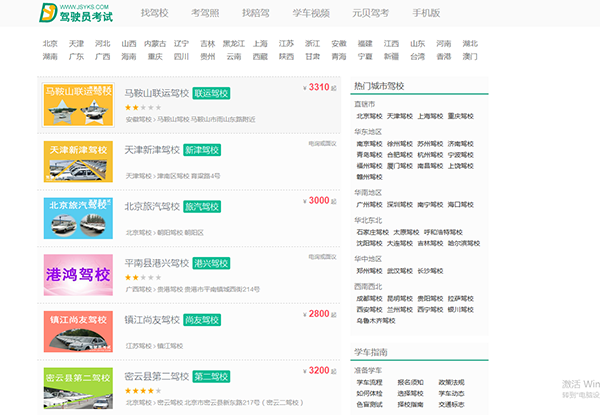Screen dimensions: 600x415
Task: Open 马鞍山联运驾校 thumbnail image
Action: pyautogui.click(x=78, y=105)
